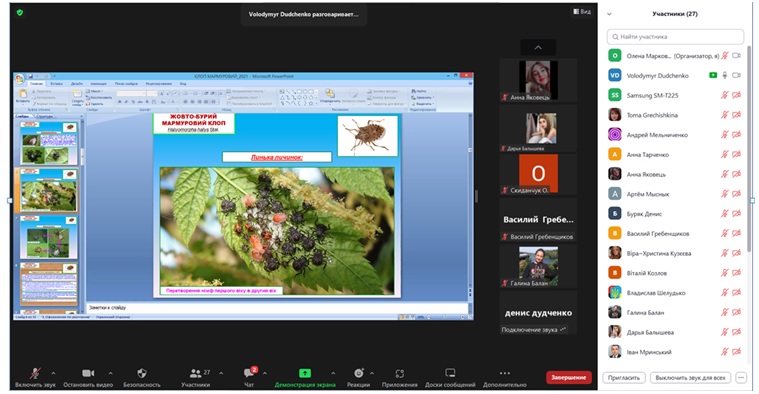Image resolution: width=759 pixels, height=394 pixels.
Task: Open the Показ слайдов ribbon tab
Action: tap(126, 84)
